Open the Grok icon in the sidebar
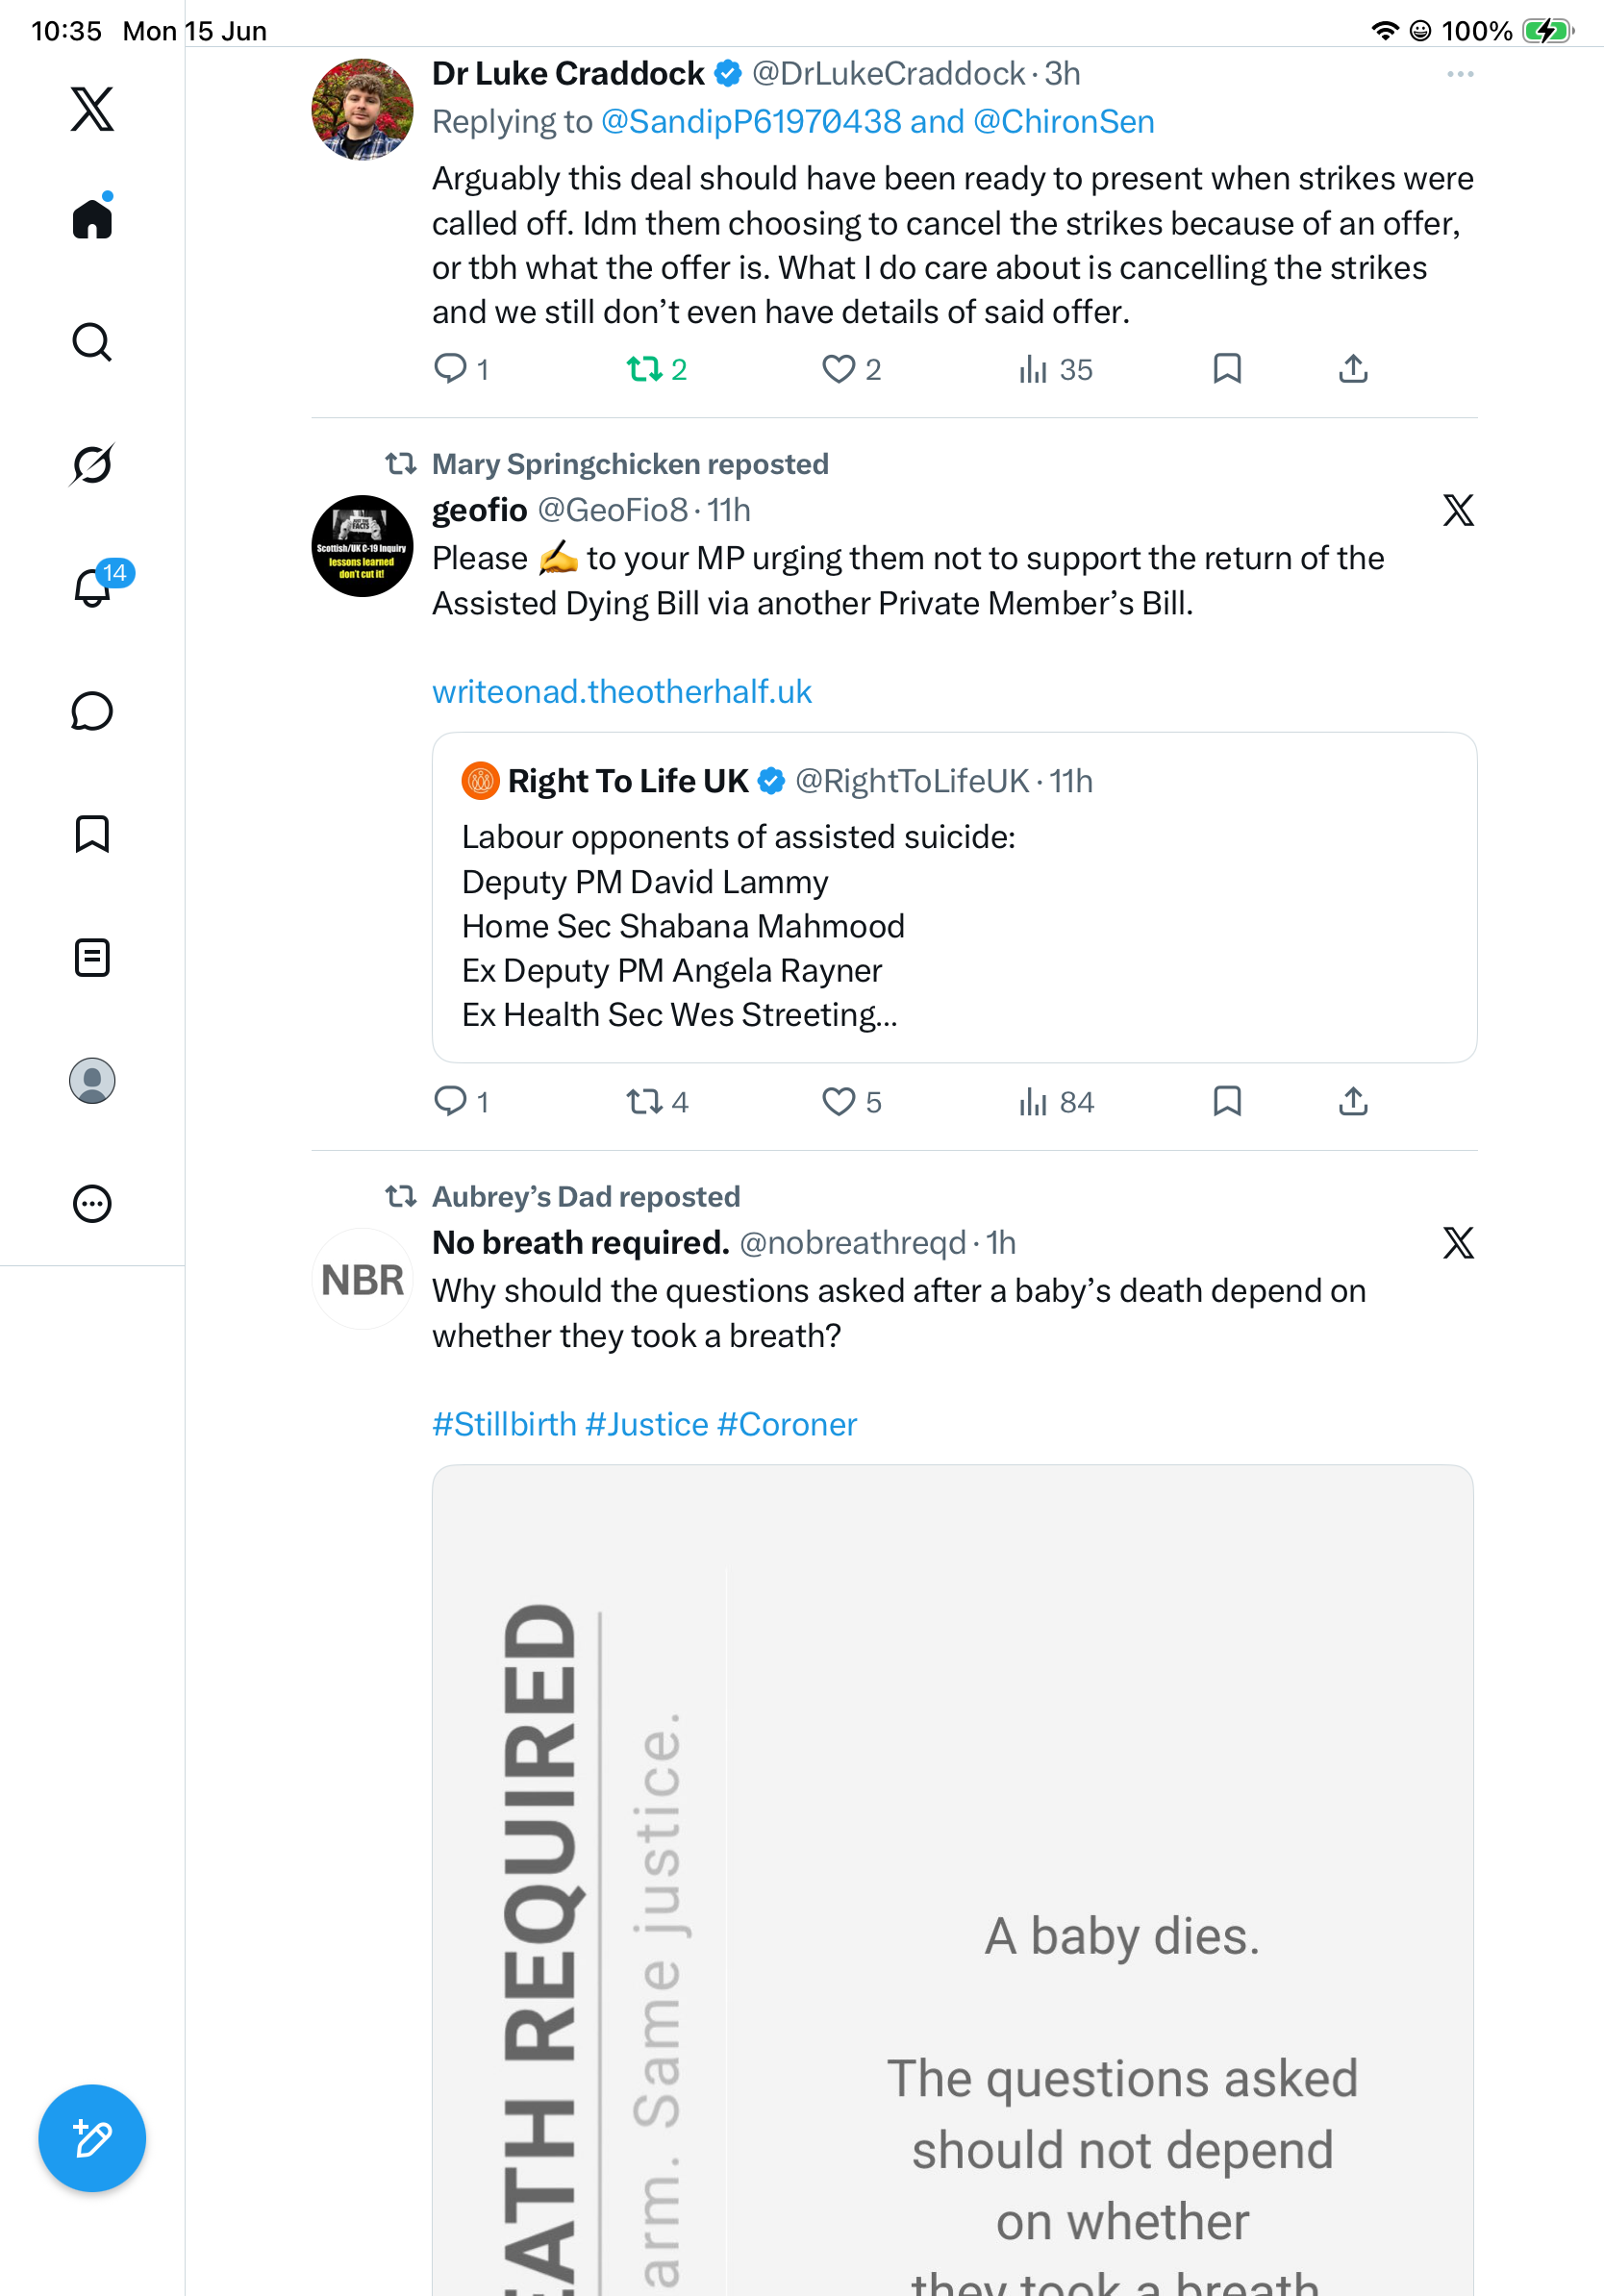1604x2296 pixels. point(92,464)
